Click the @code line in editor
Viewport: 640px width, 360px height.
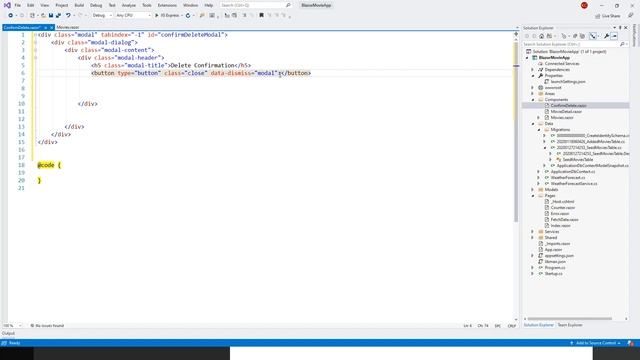point(49,165)
